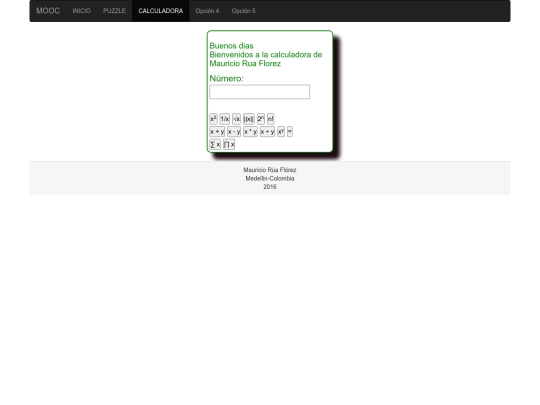The image size is (540, 405).
Task: Select the x + y addition button
Action: [217, 132]
